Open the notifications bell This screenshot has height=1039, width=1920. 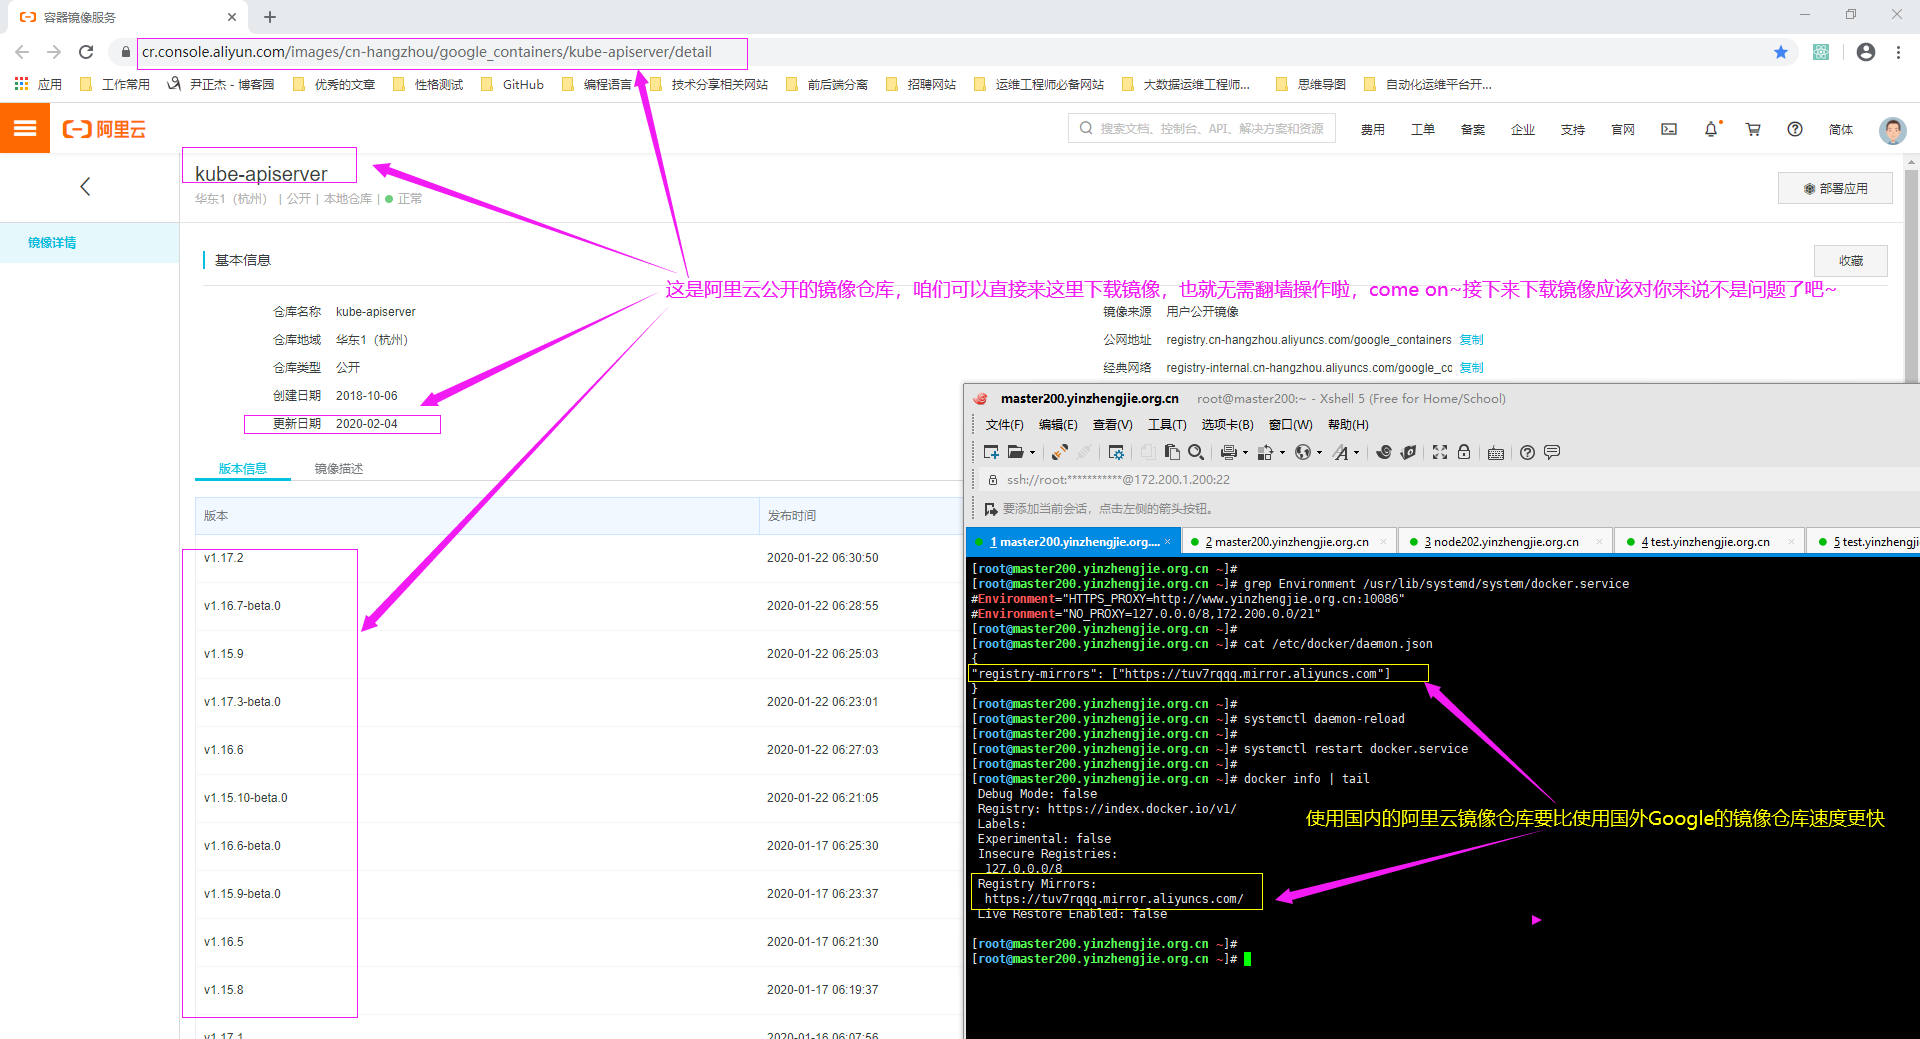pos(1711,129)
